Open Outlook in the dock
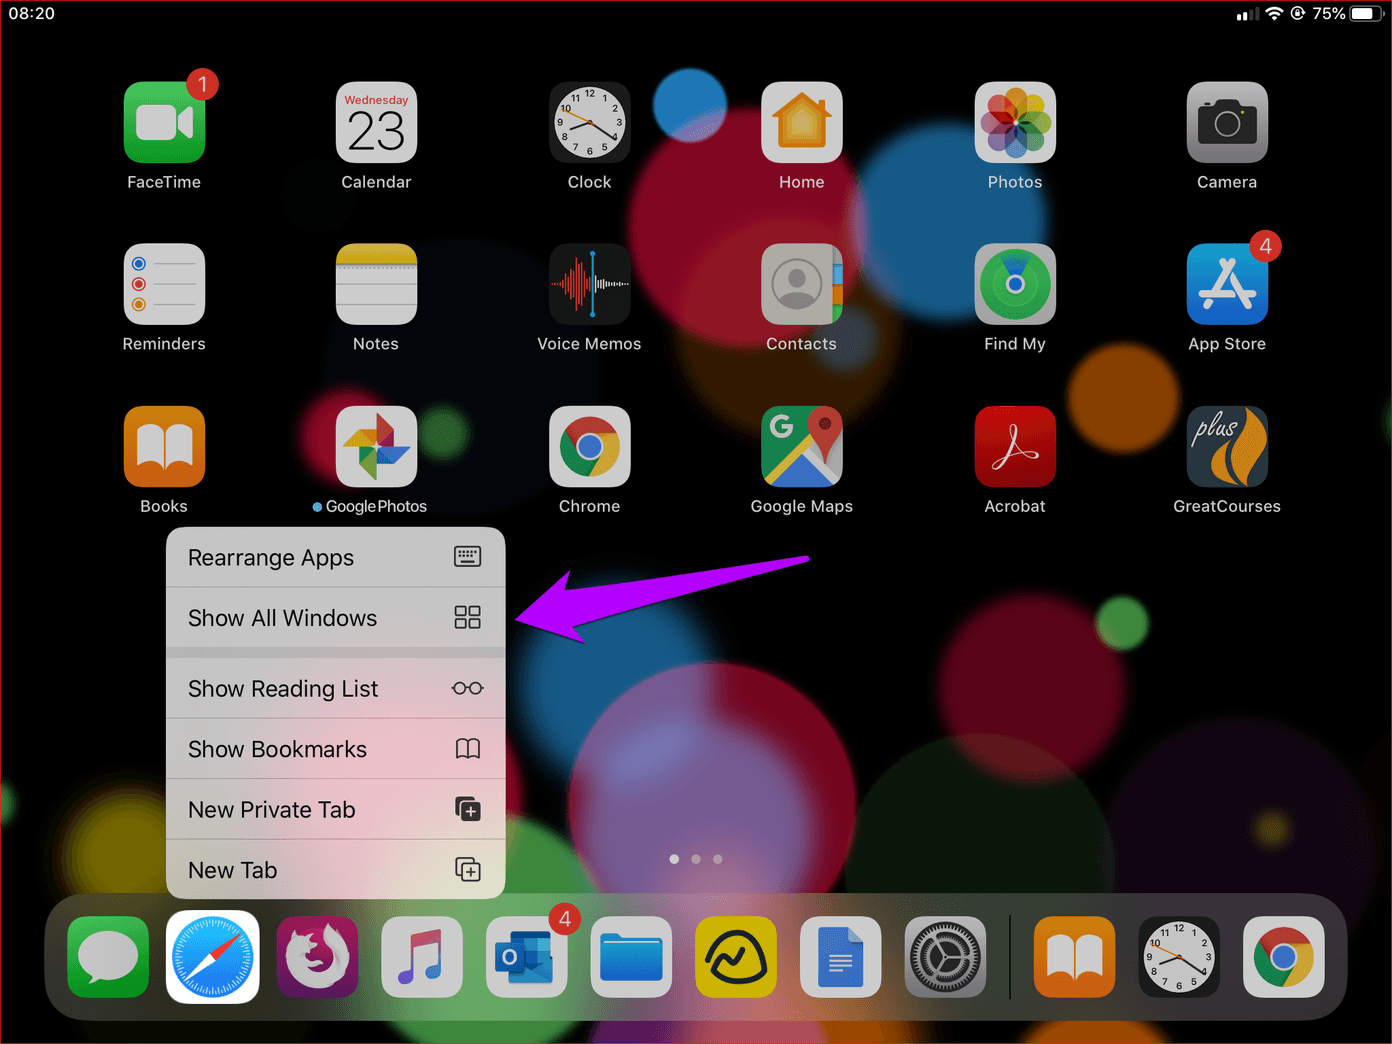Viewport: 1392px width, 1044px height. (527, 957)
